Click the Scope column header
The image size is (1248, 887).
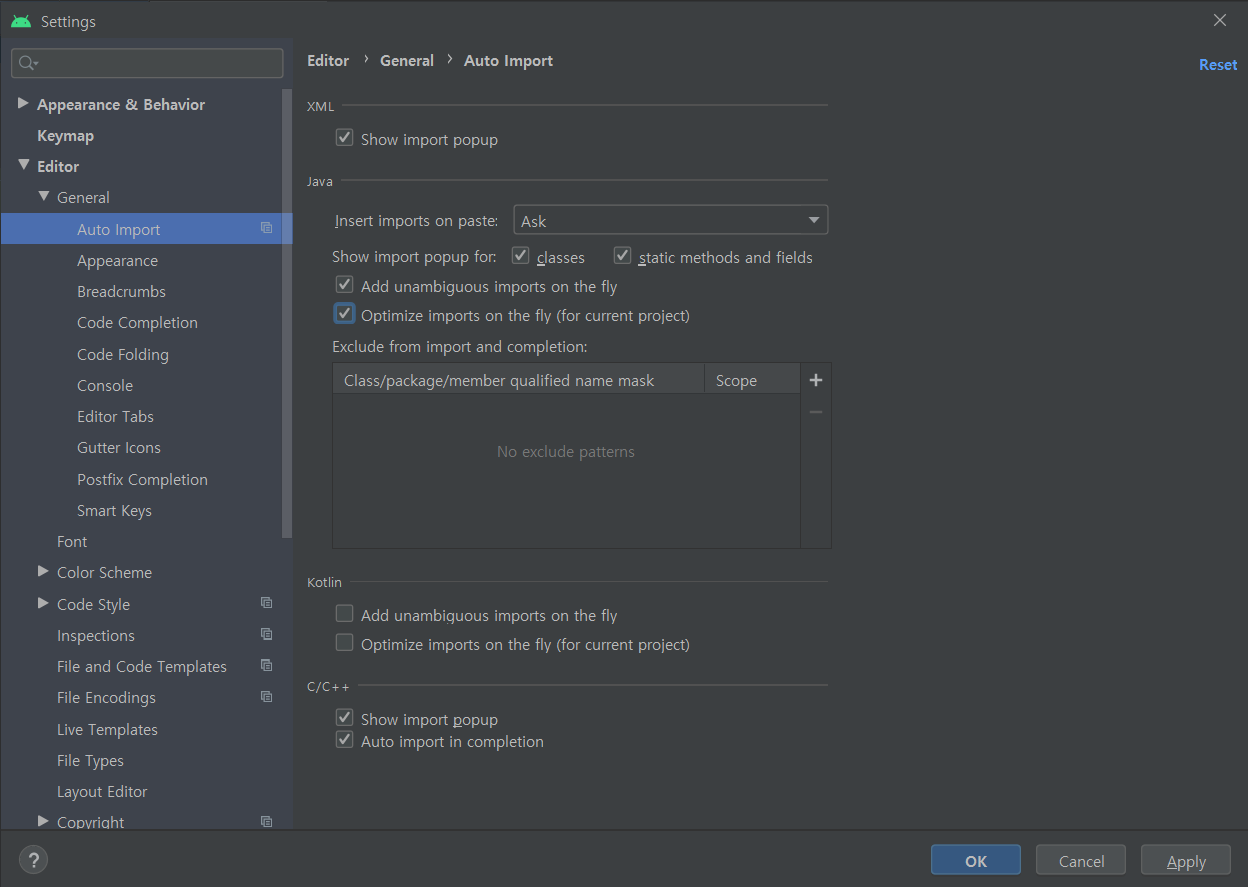click(x=752, y=380)
